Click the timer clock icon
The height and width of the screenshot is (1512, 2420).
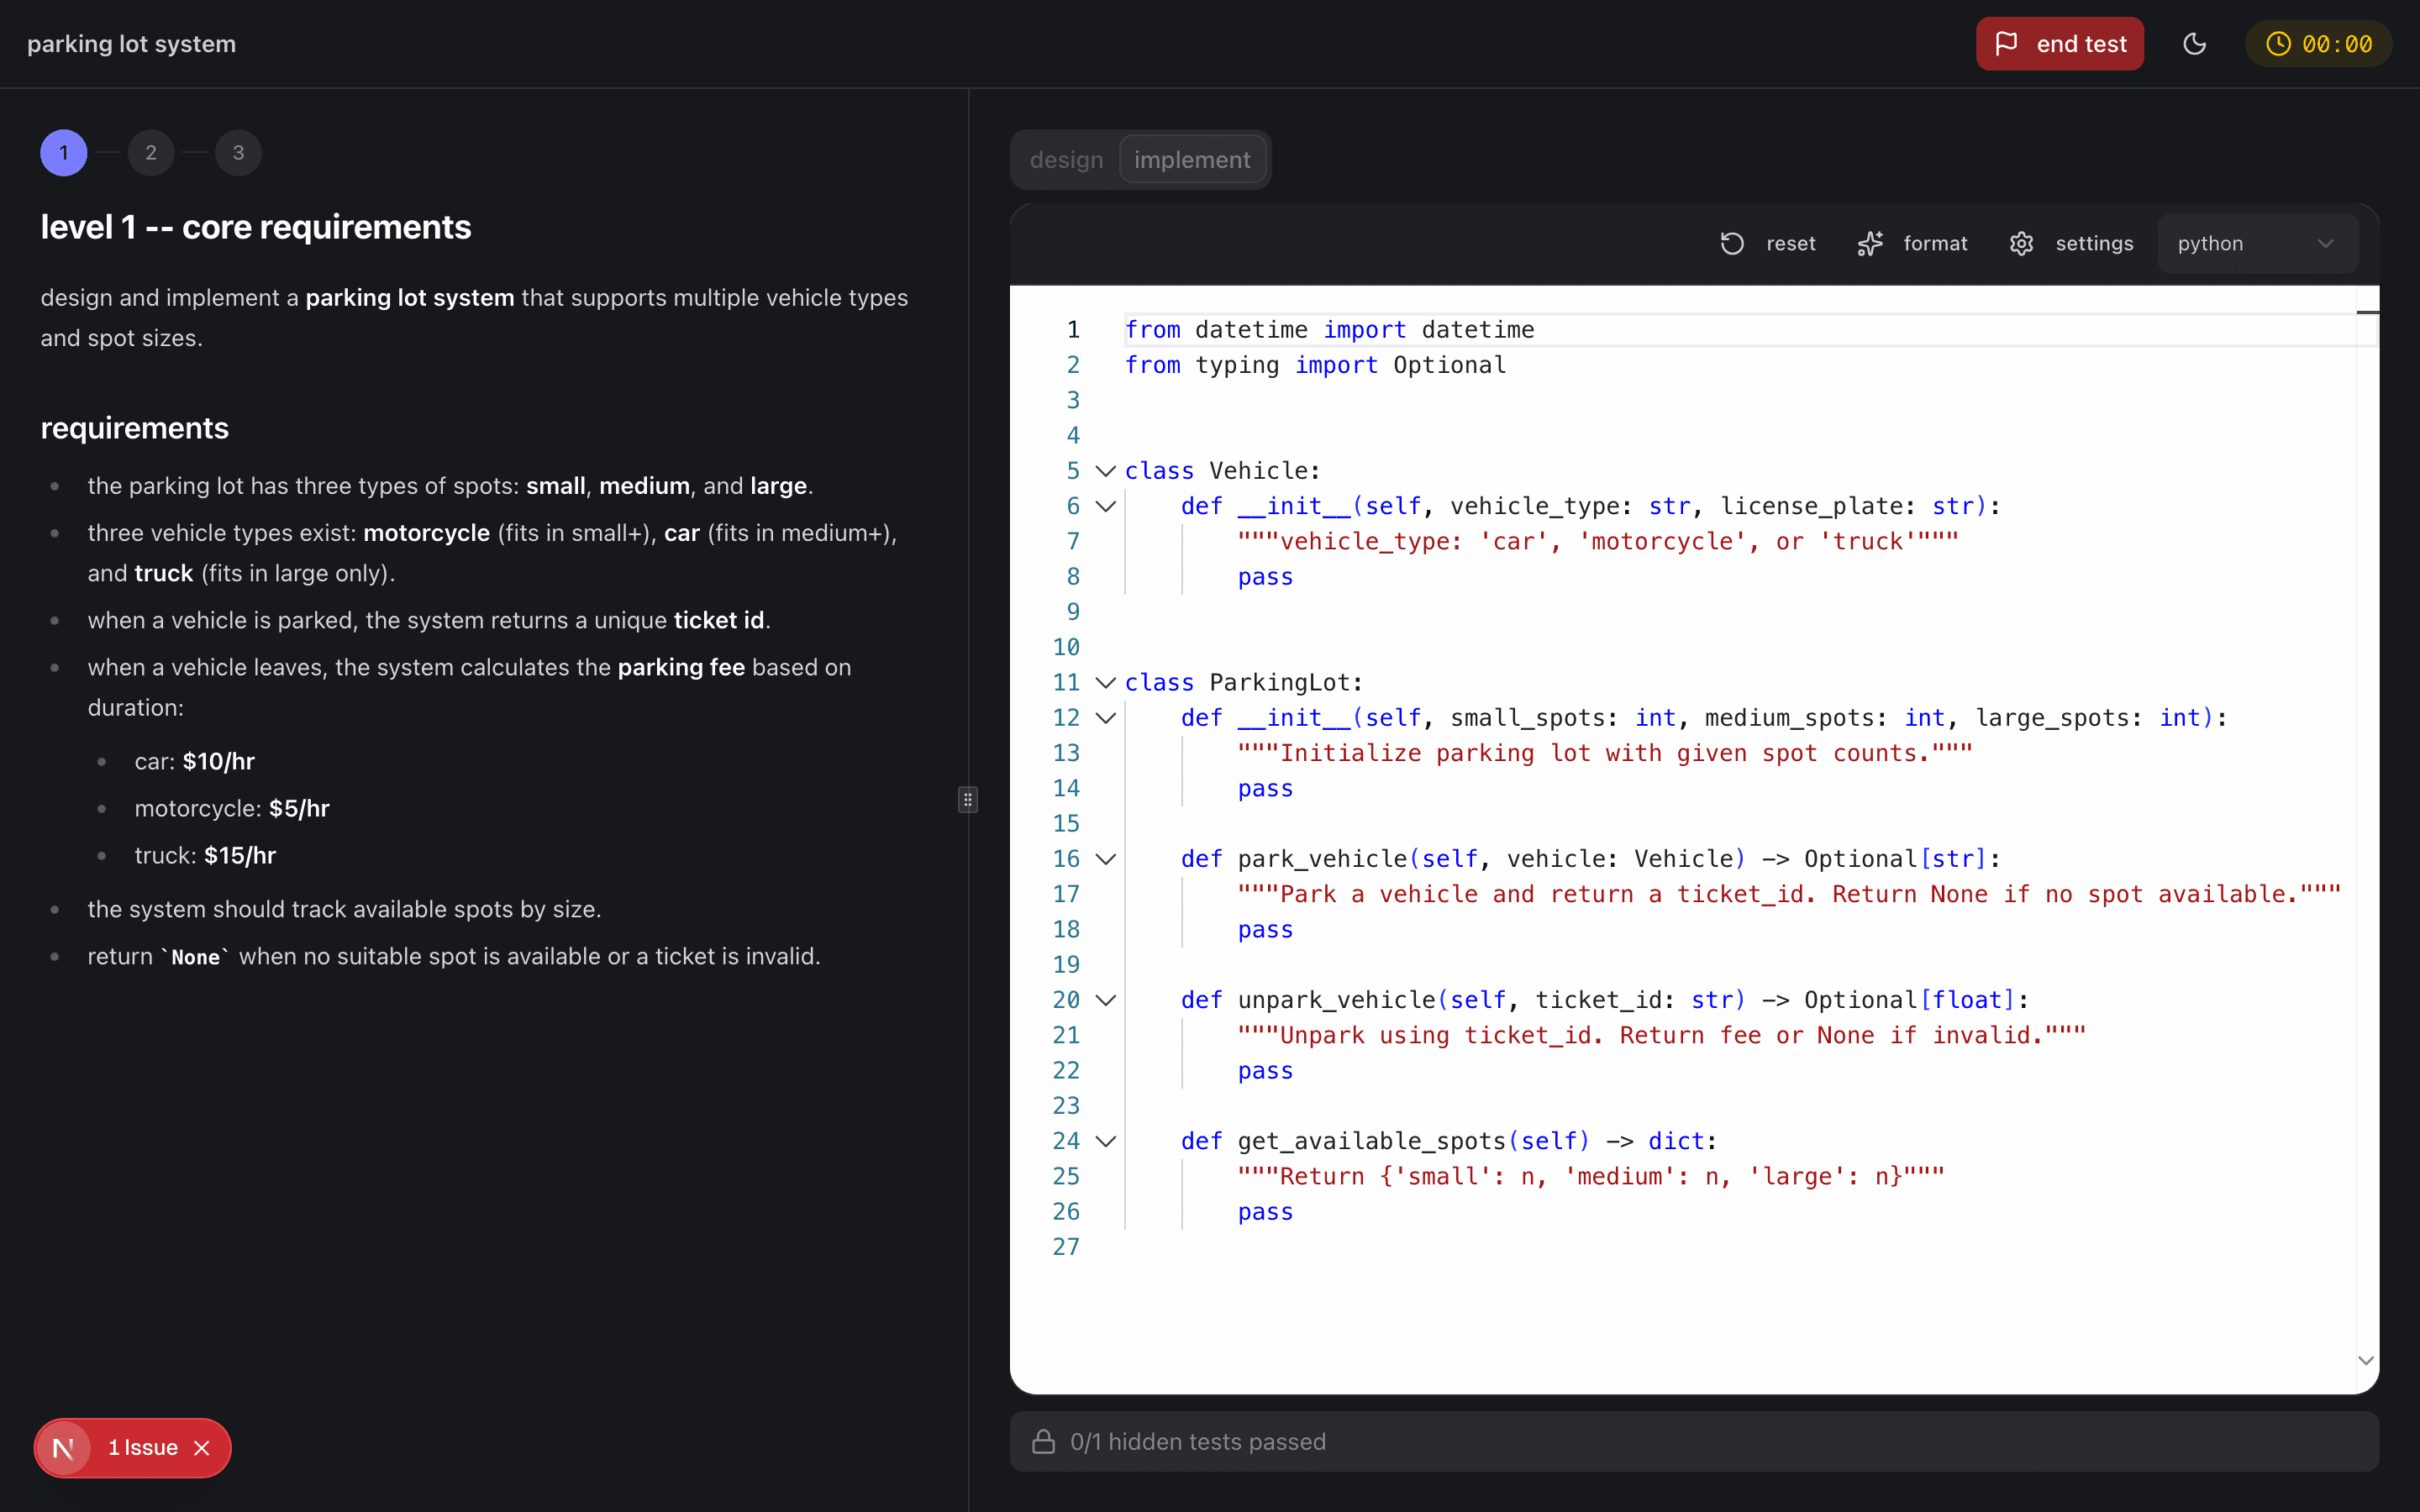(2278, 44)
